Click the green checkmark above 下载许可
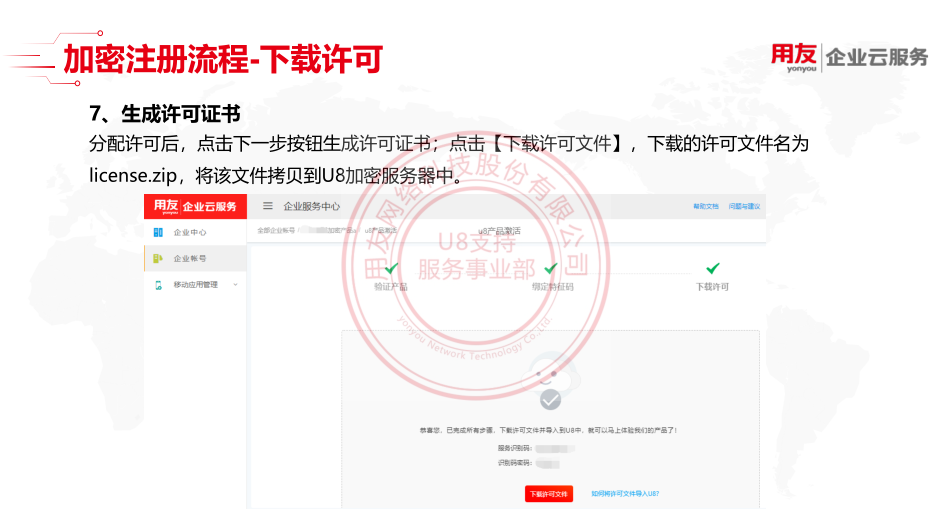 (x=713, y=268)
